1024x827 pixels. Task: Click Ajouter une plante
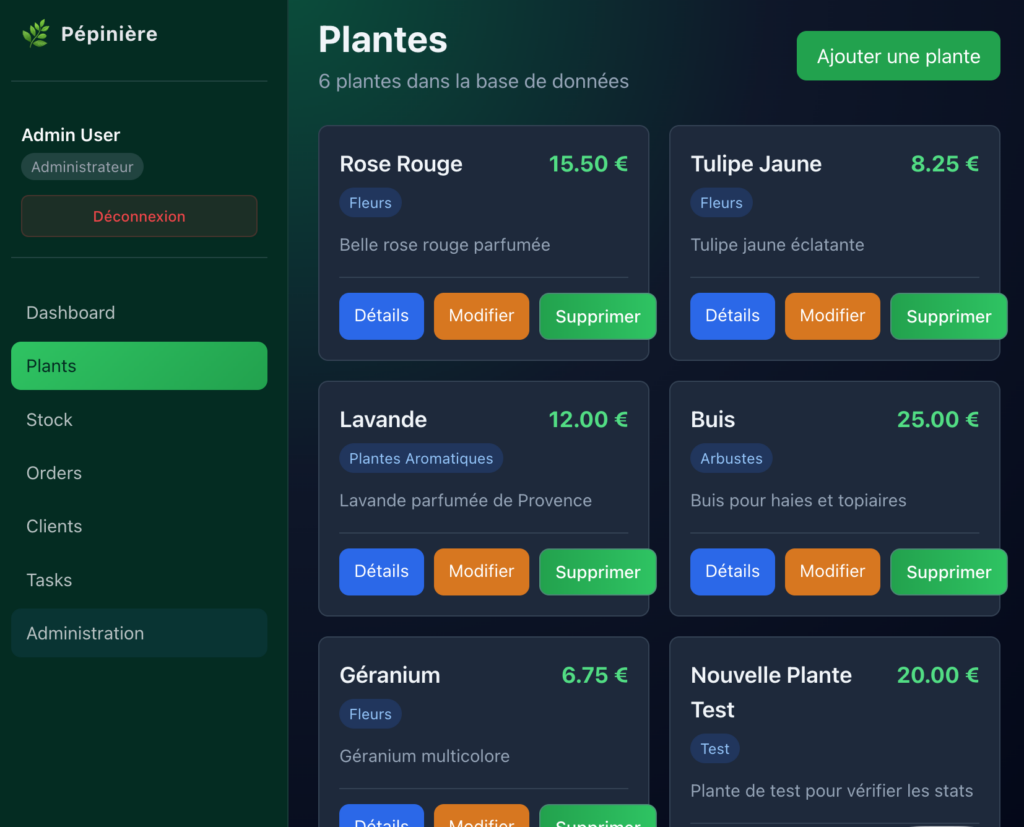(898, 56)
